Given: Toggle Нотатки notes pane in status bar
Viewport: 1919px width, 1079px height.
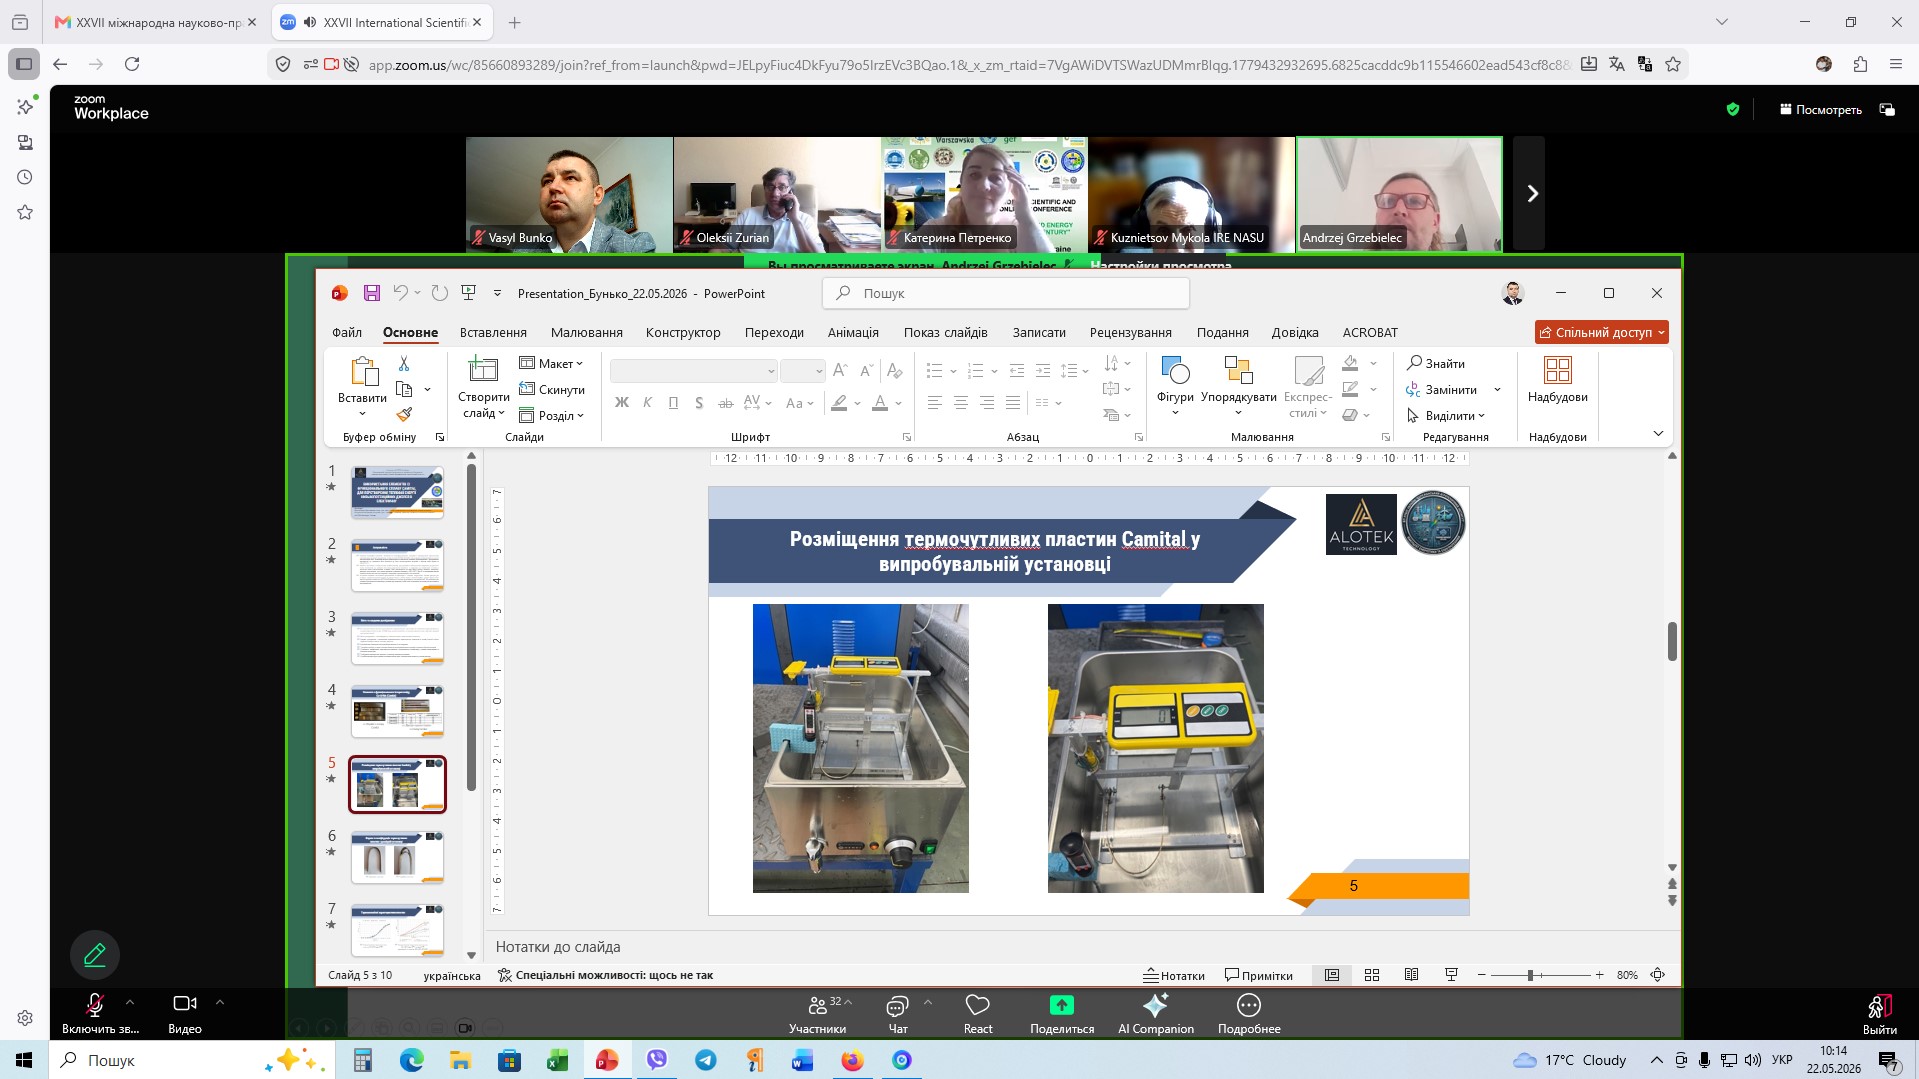Looking at the screenshot, I should (x=1174, y=975).
